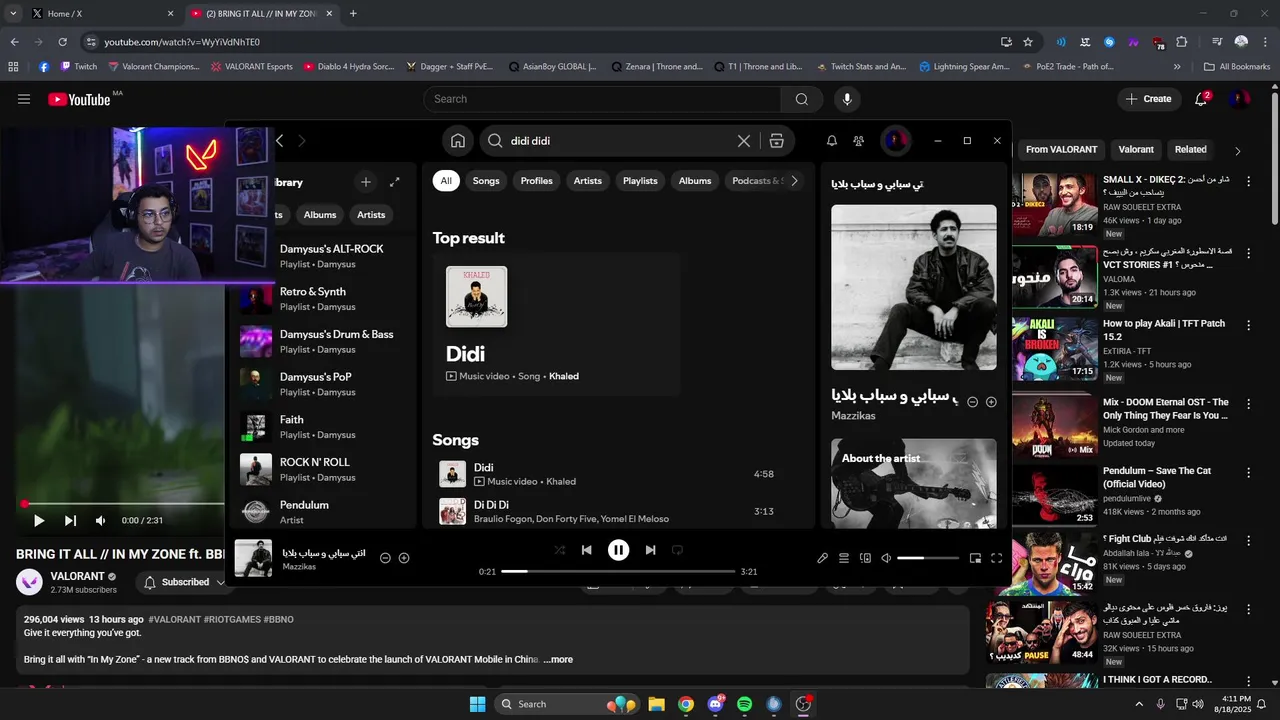The image size is (1280, 720).
Task: Open the Khaled artist link in Top result
Action: (564, 376)
